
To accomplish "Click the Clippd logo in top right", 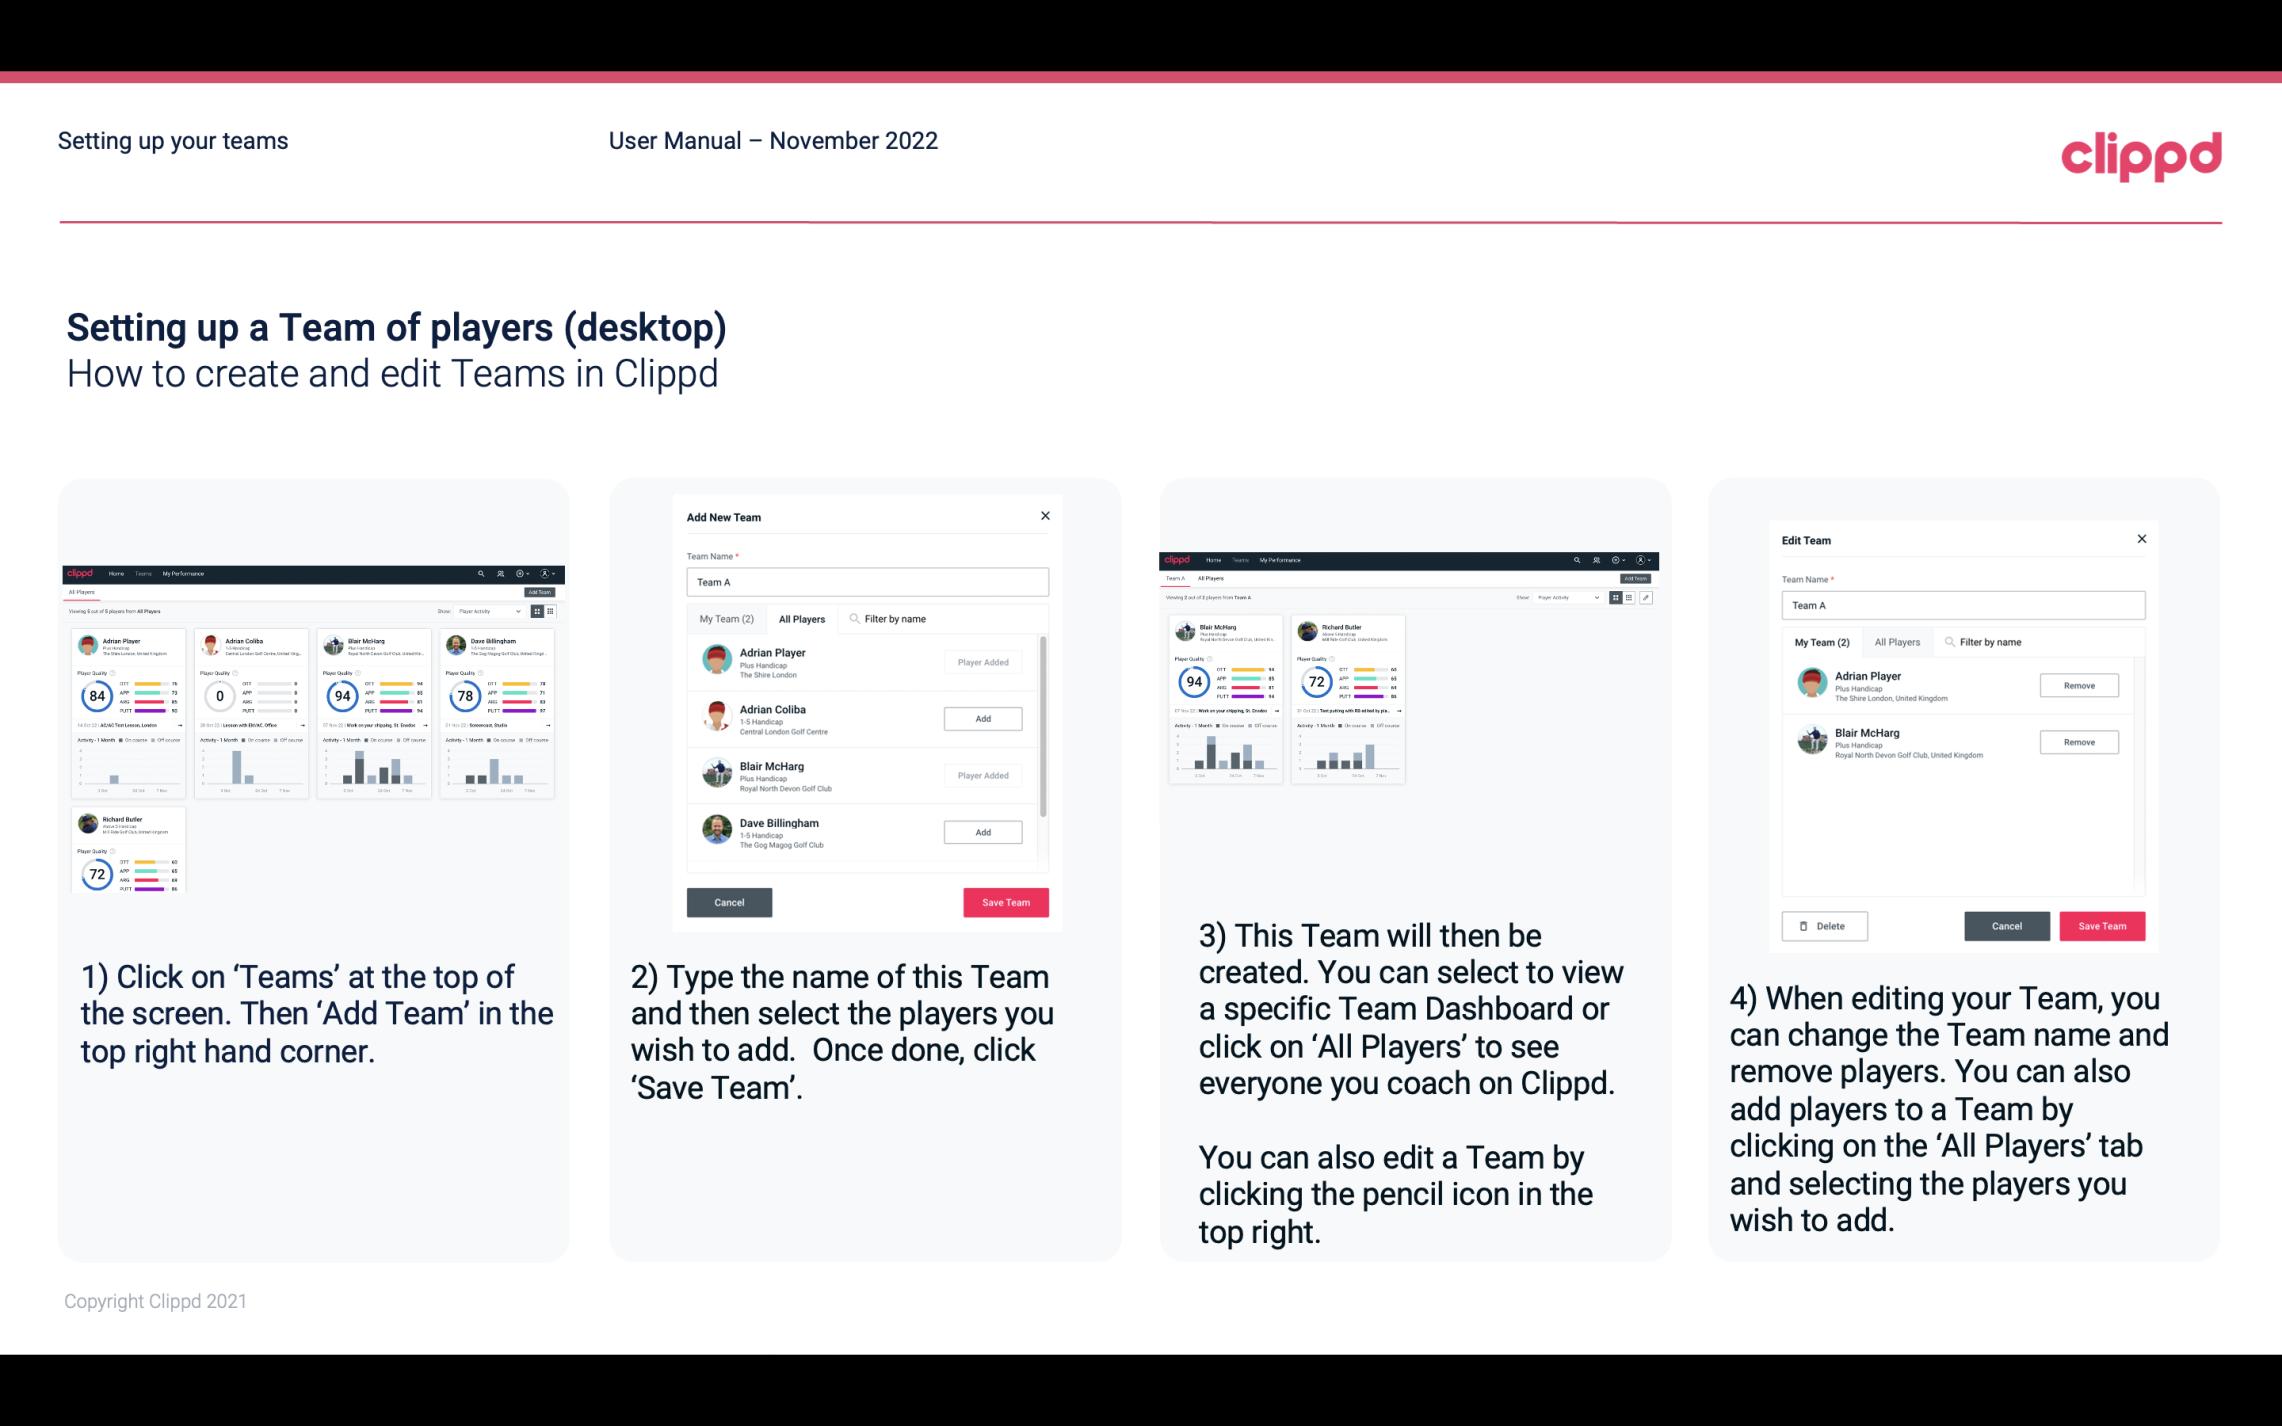I will (x=2141, y=156).
